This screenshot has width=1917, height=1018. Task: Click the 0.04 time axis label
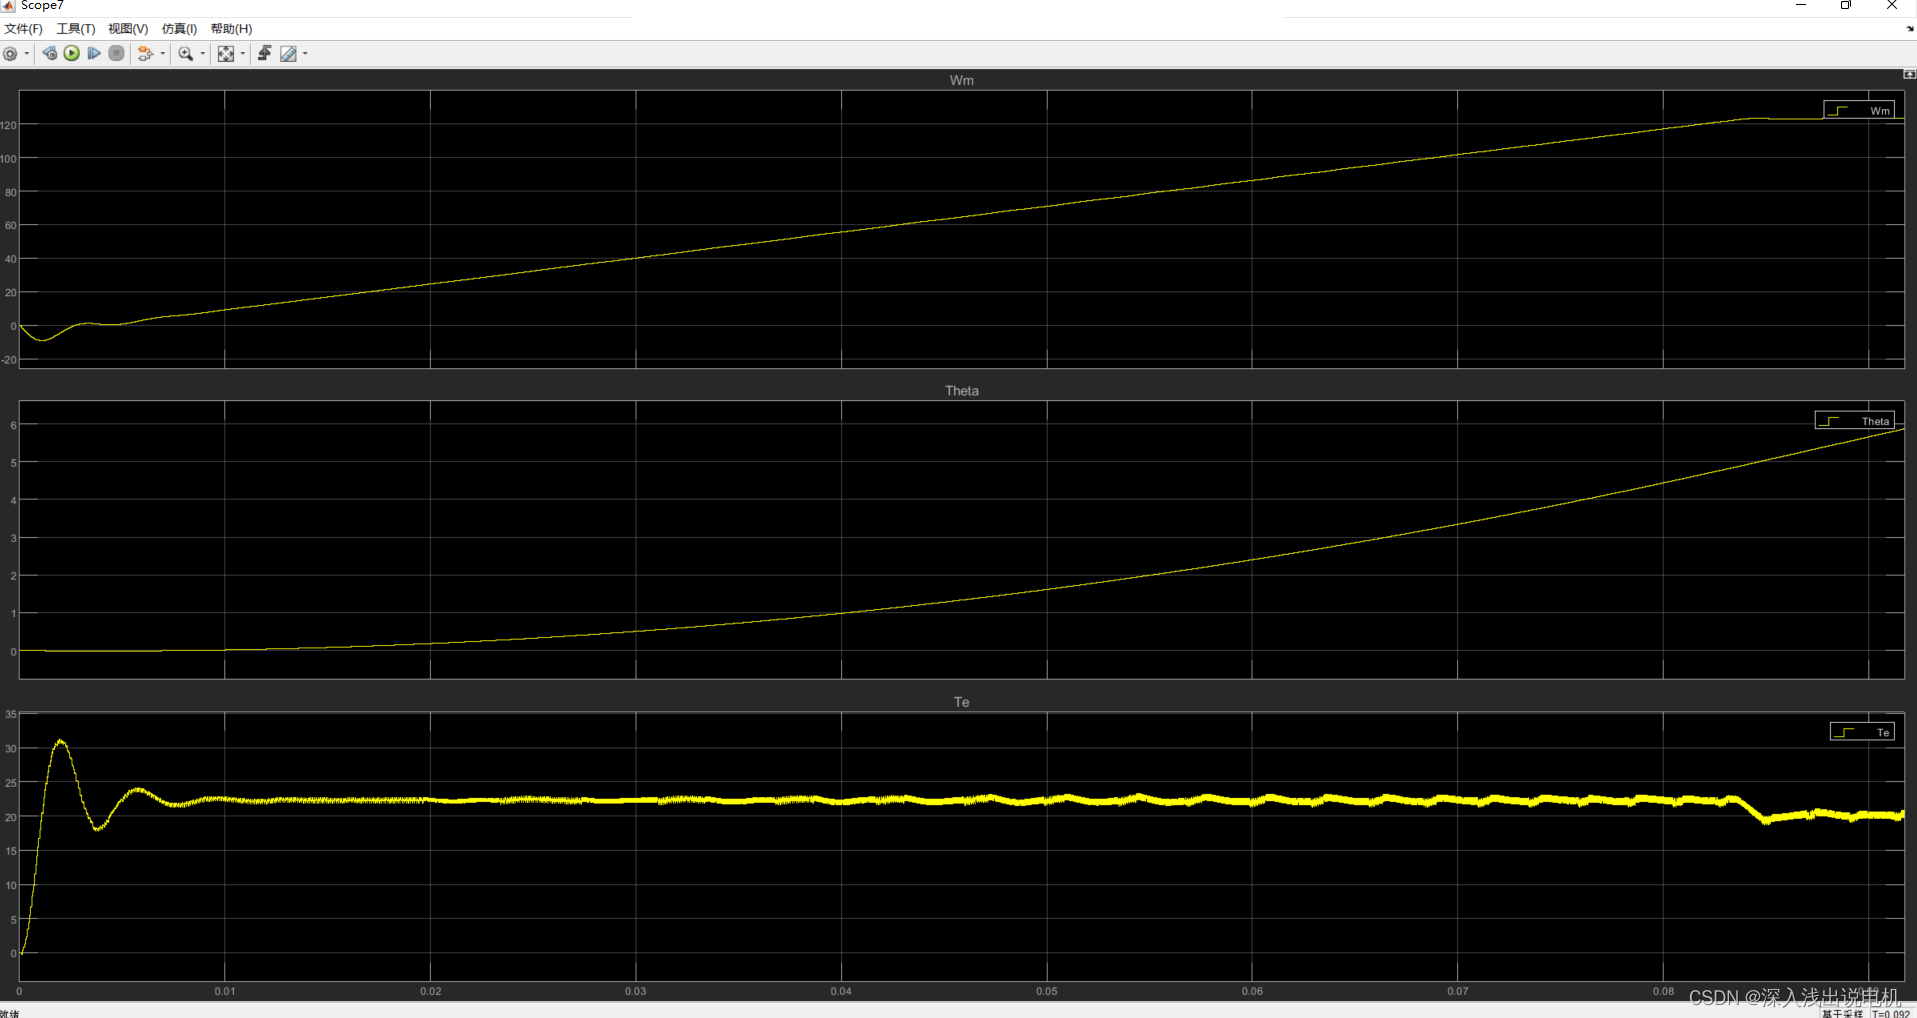(841, 991)
